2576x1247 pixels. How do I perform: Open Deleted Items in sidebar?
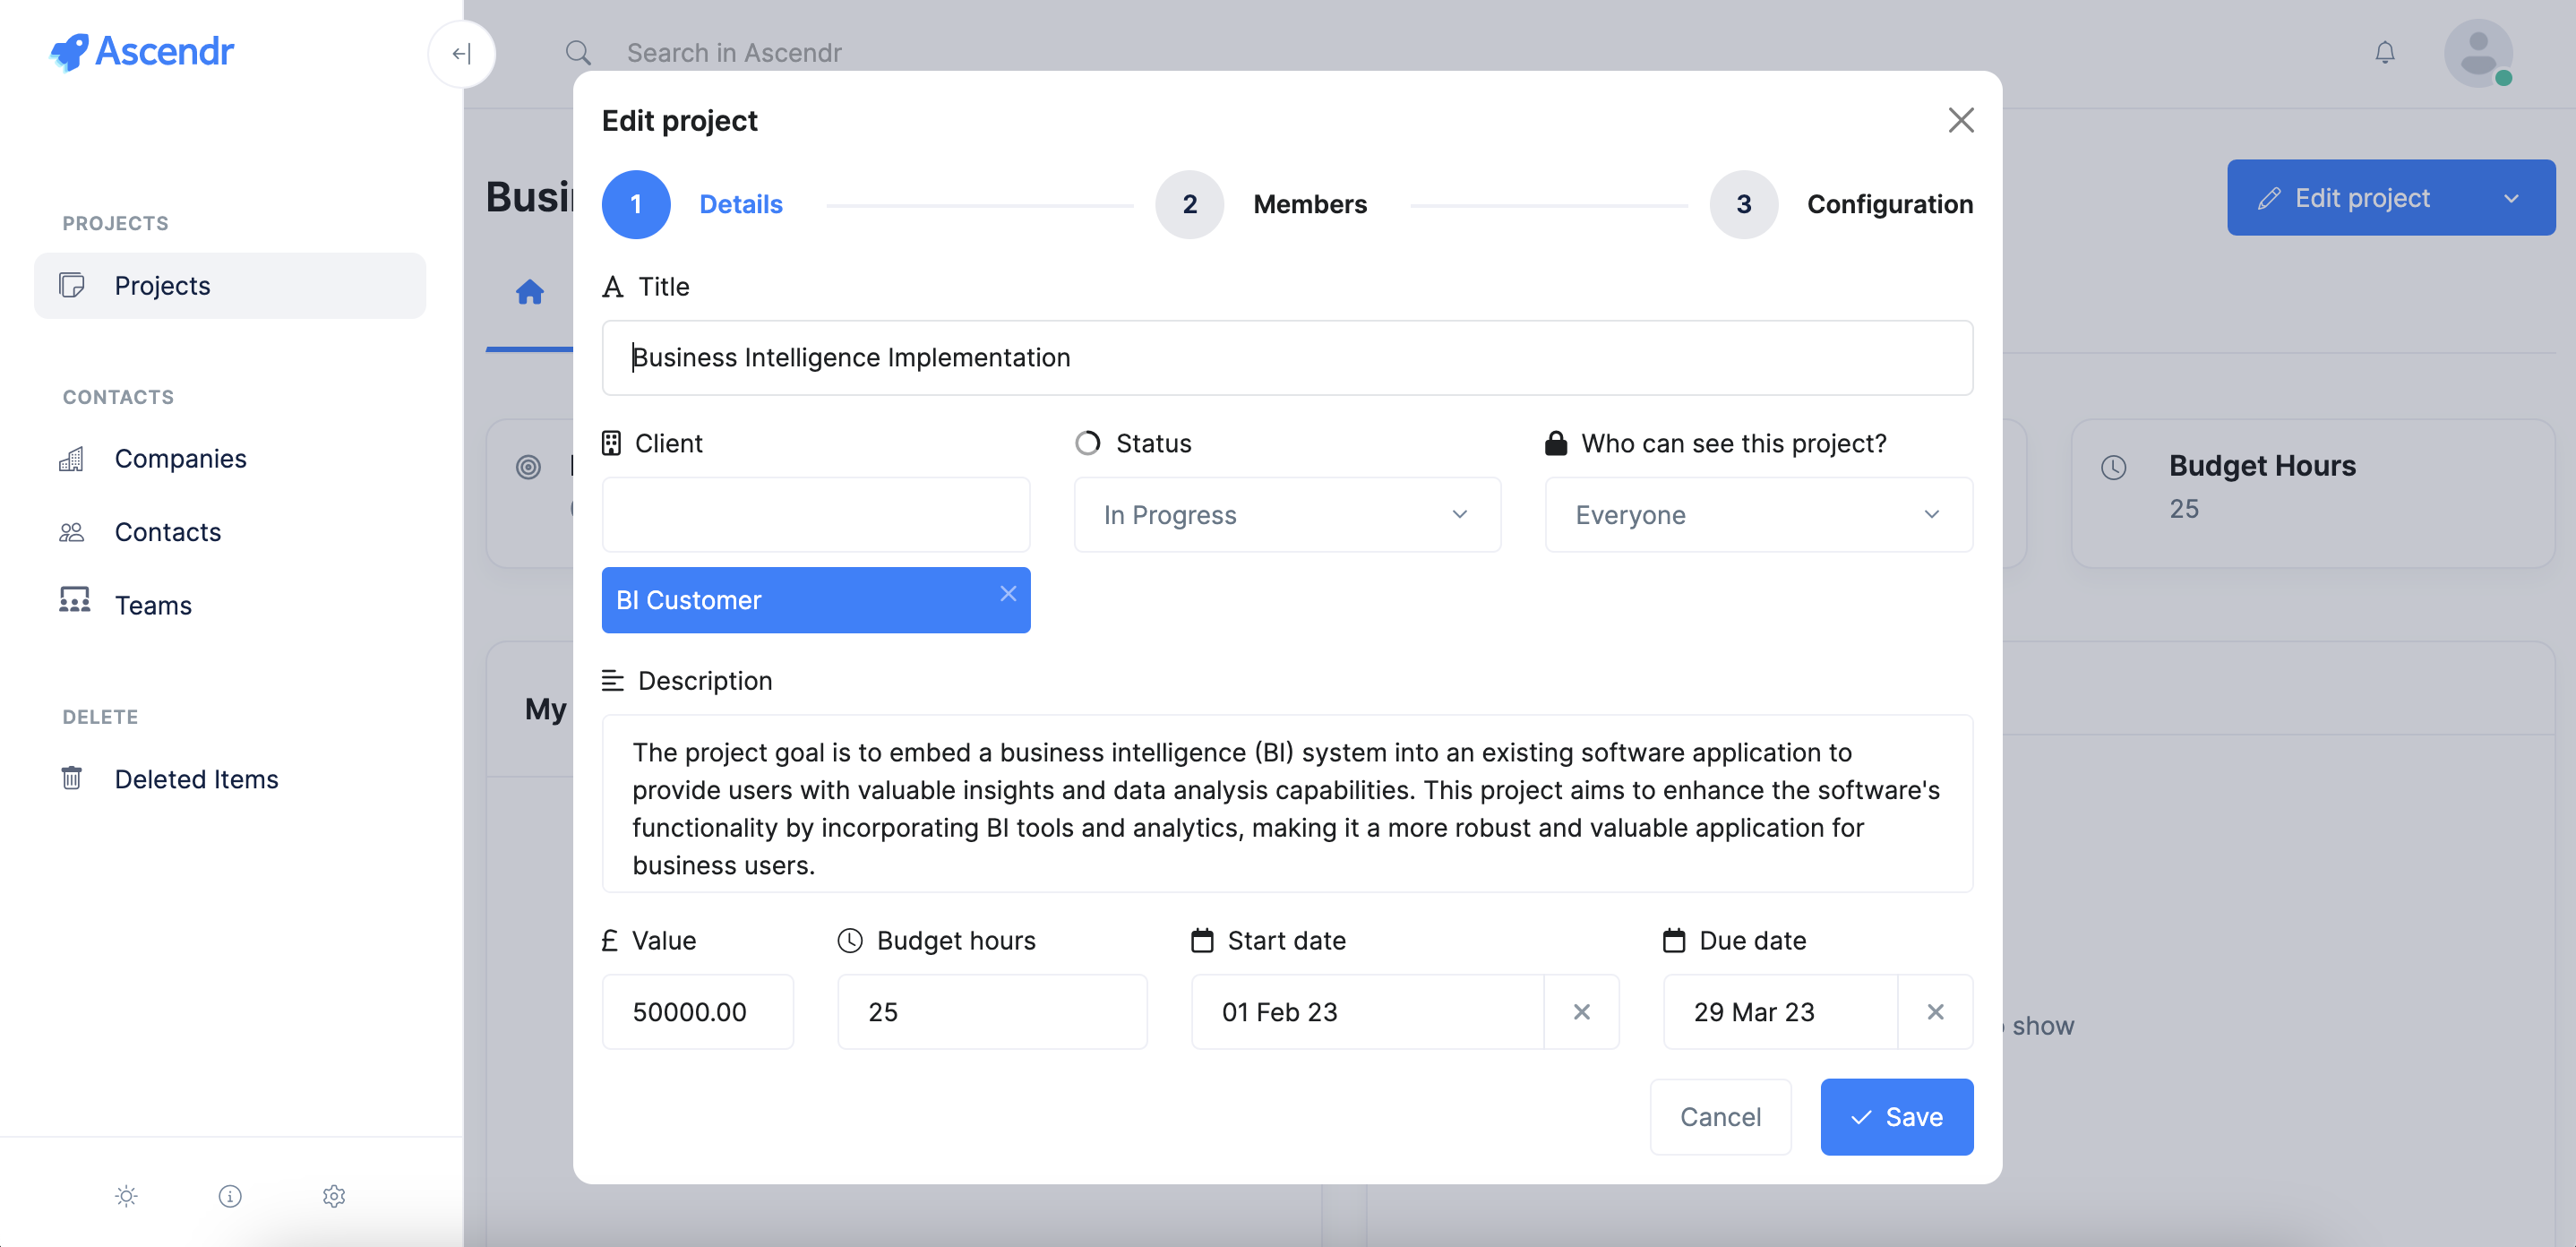[x=196, y=779]
